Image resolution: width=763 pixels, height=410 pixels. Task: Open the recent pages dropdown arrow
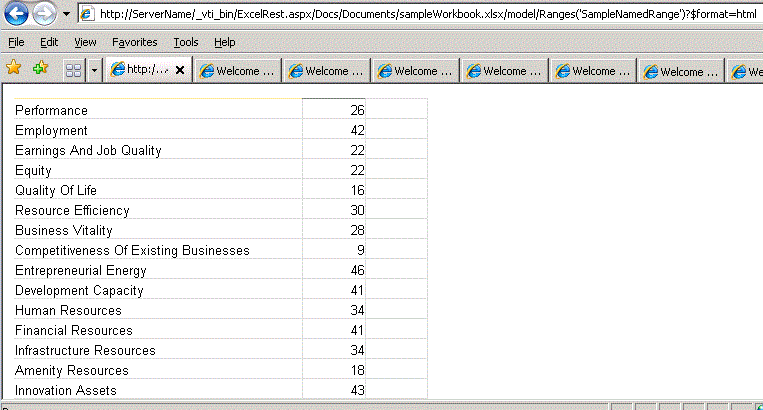66,14
